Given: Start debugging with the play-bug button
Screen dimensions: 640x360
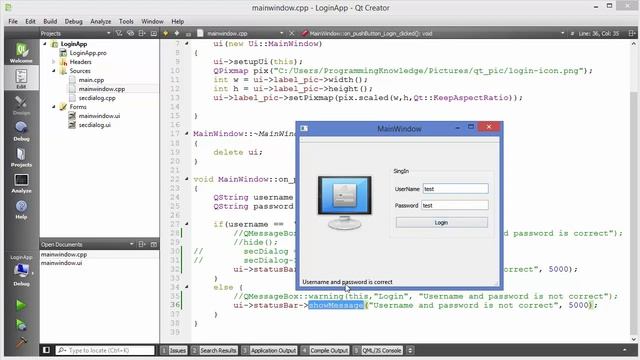Looking at the screenshot, I should coord(21,324).
